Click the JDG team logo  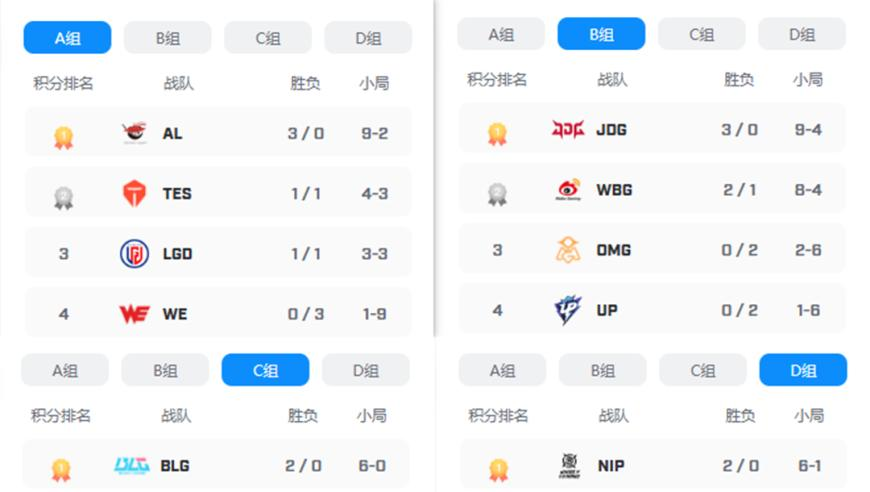point(568,129)
